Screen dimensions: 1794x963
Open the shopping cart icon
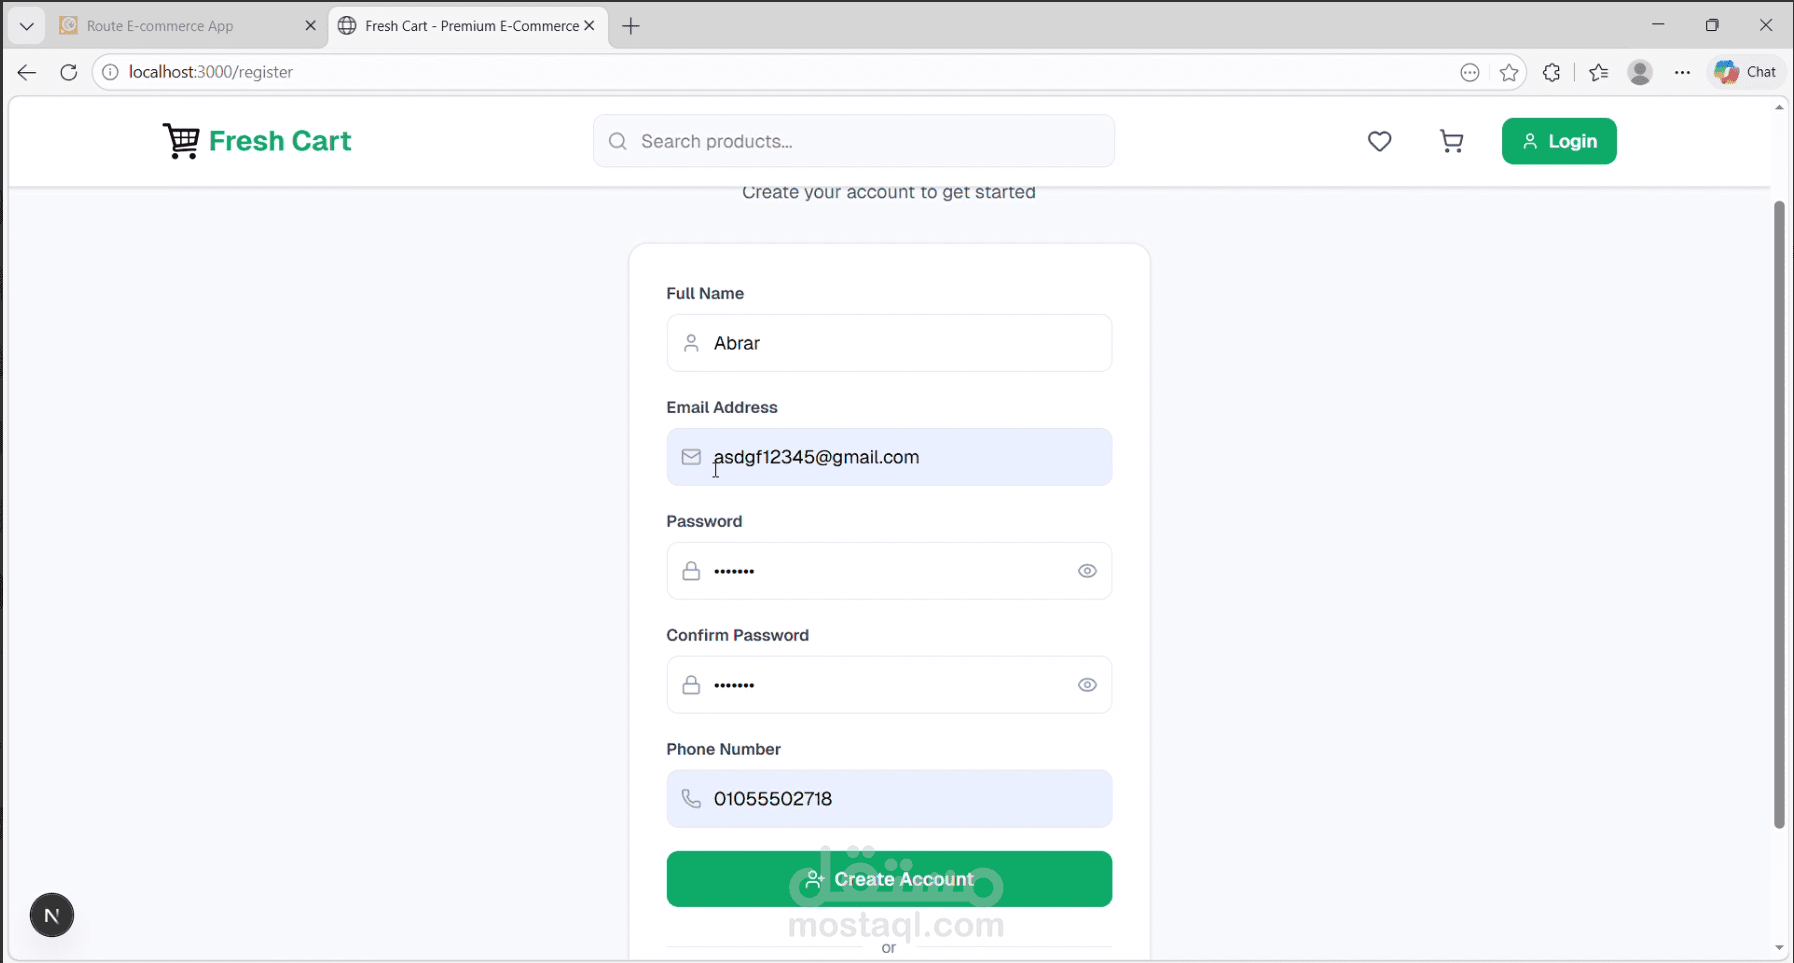[x=1451, y=141]
